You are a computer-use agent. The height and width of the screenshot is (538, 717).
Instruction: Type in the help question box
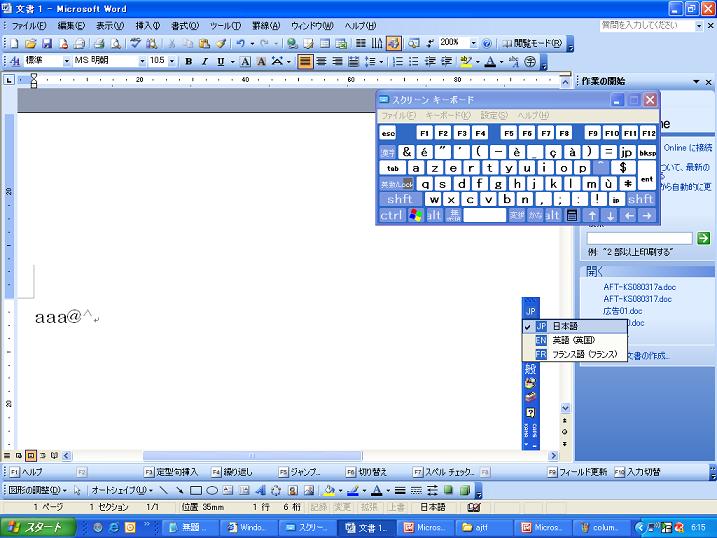click(x=647, y=26)
